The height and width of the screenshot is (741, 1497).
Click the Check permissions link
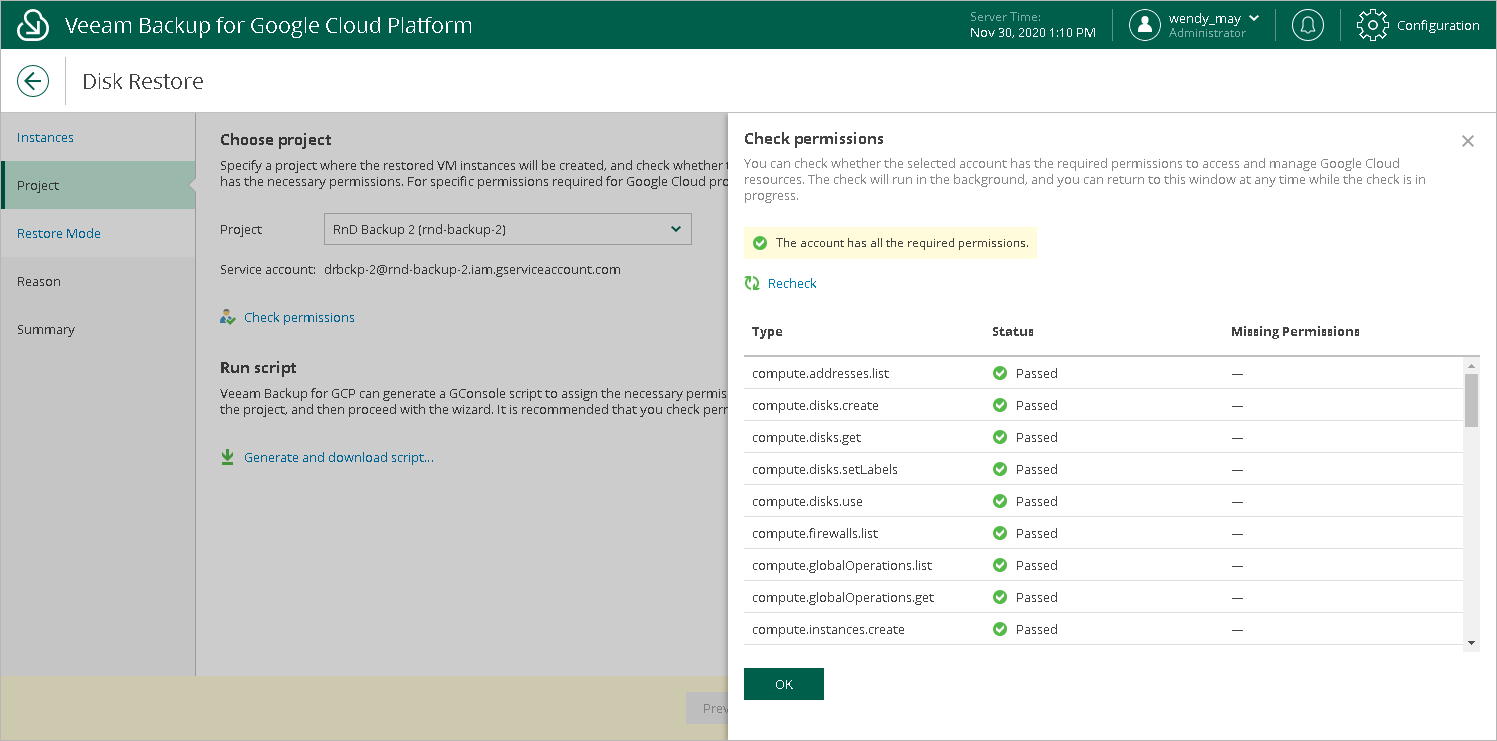pos(299,318)
